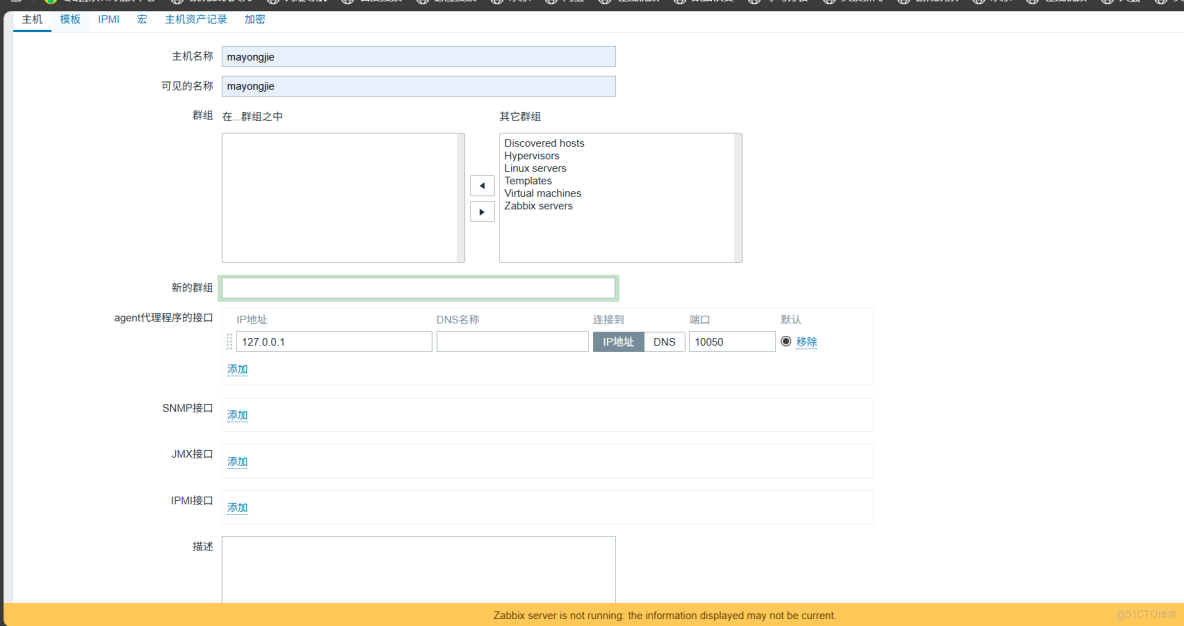Open the IPMI tab
The height and width of the screenshot is (626, 1184).
coord(109,20)
